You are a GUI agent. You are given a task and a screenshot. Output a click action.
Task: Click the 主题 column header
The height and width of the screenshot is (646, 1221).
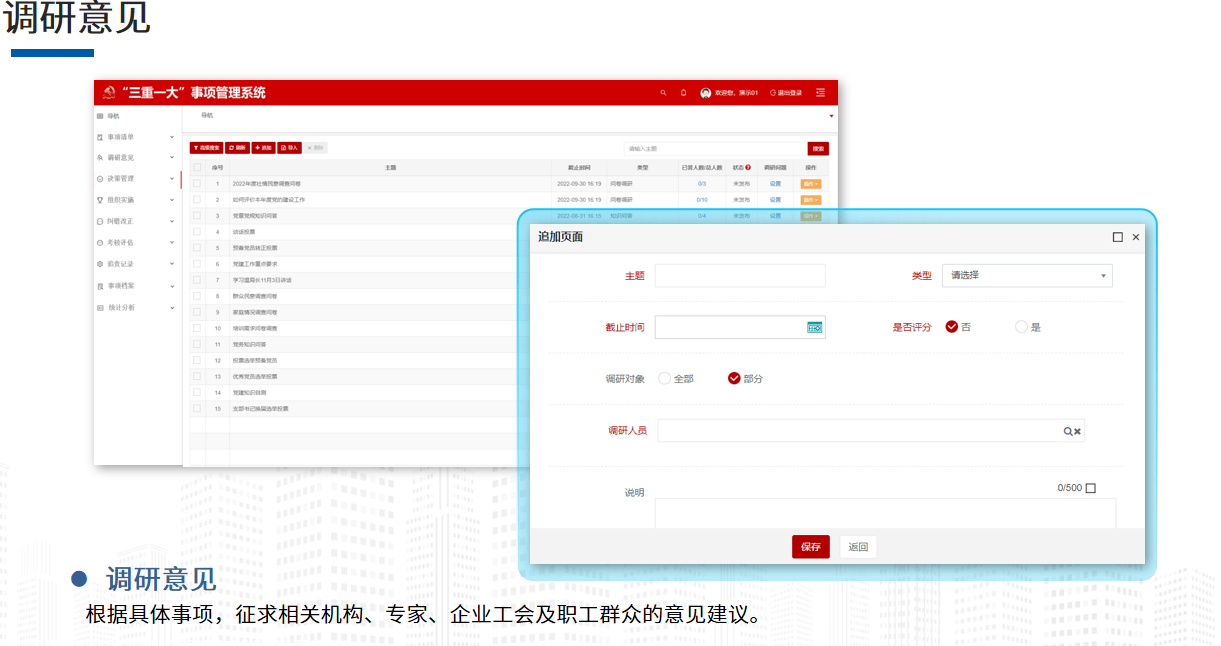click(391, 167)
